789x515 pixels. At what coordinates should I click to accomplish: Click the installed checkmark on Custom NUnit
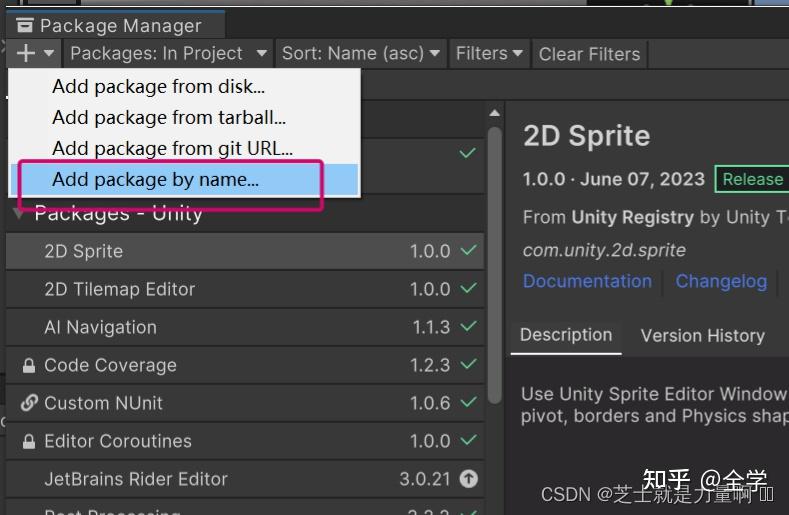[468, 402]
